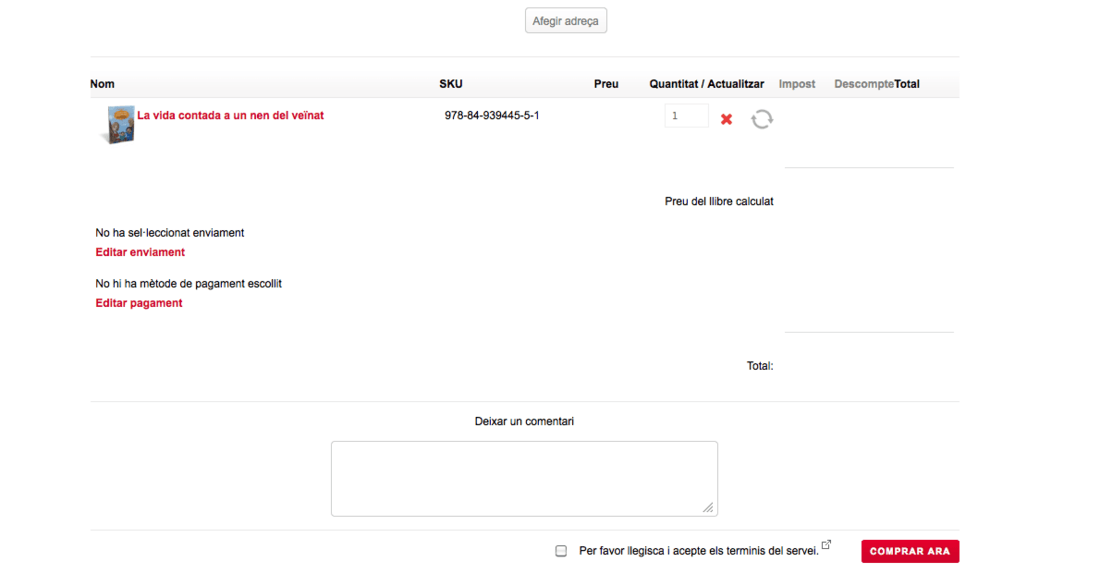Click the 'Descompte' column header
Viewport: 1100px width, 574px height.
click(864, 84)
